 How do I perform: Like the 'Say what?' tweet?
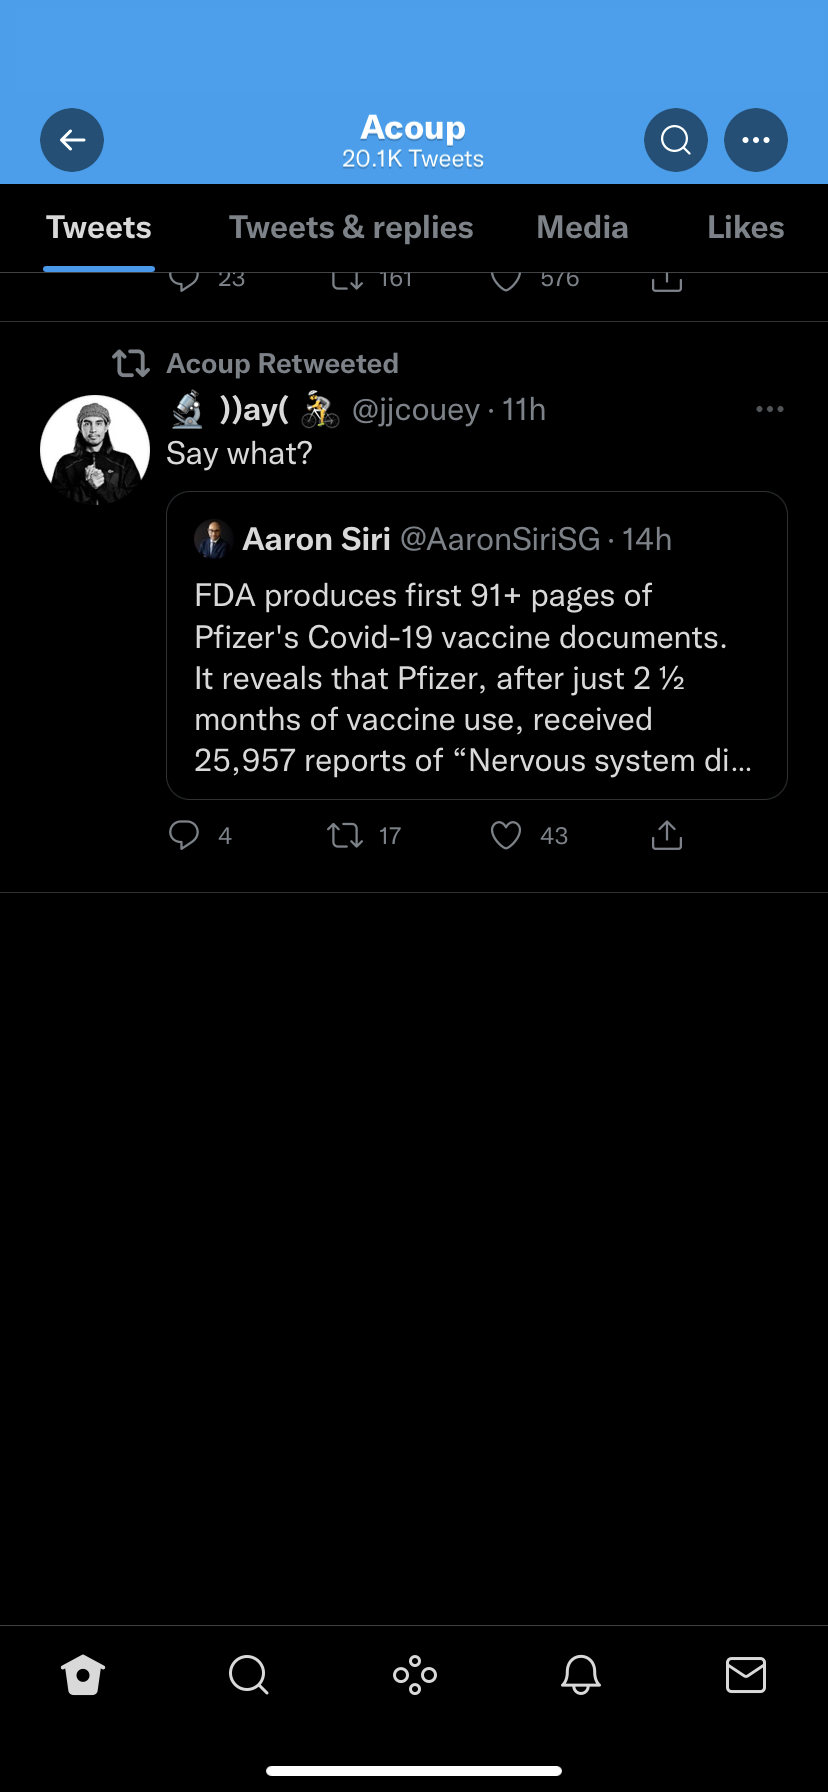pyautogui.click(x=506, y=835)
